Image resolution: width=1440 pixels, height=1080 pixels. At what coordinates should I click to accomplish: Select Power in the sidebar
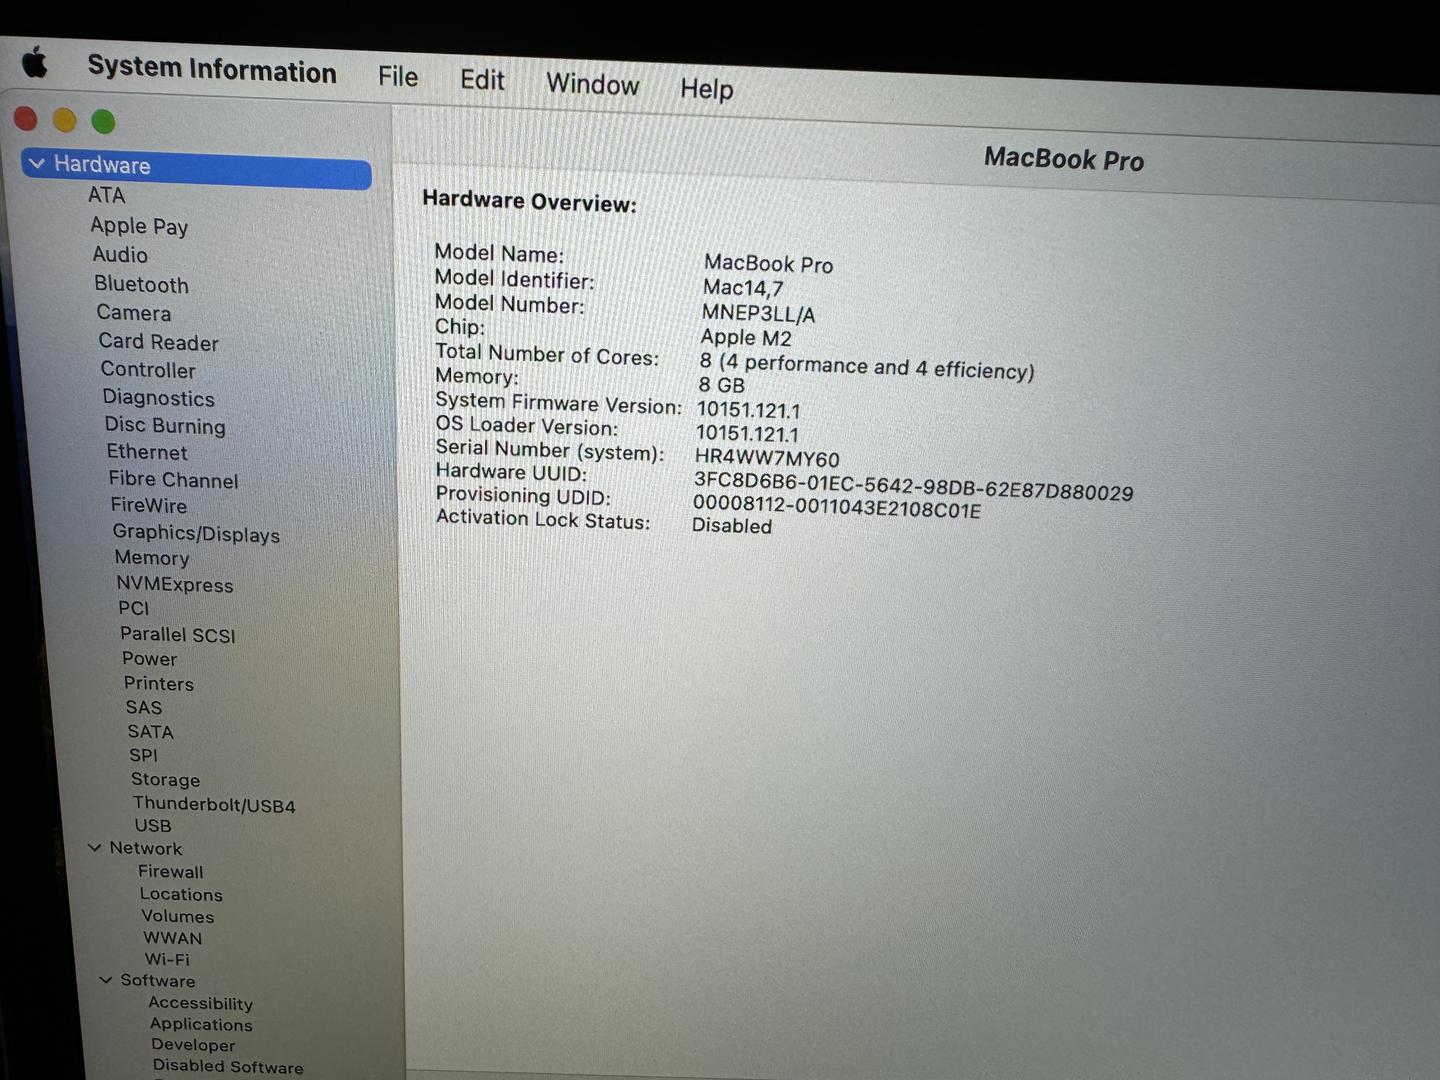(149, 659)
